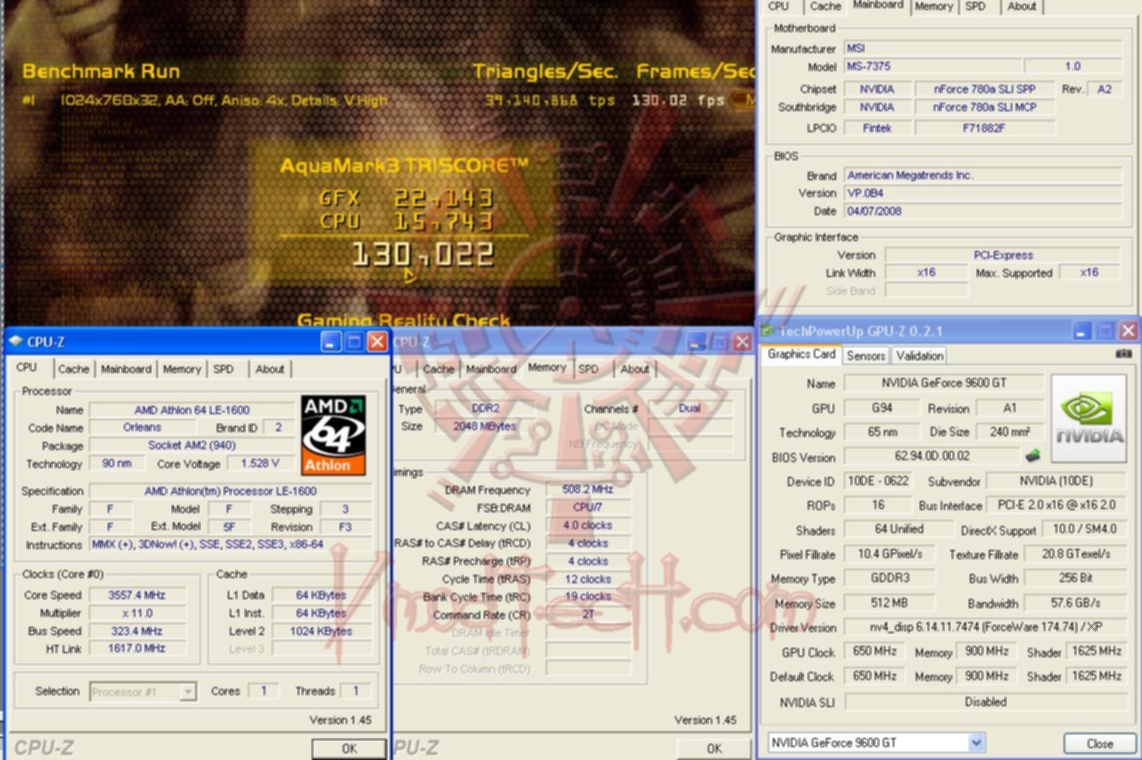
Task: Open the Memory tab in front CPU-Z
Action: point(182,369)
